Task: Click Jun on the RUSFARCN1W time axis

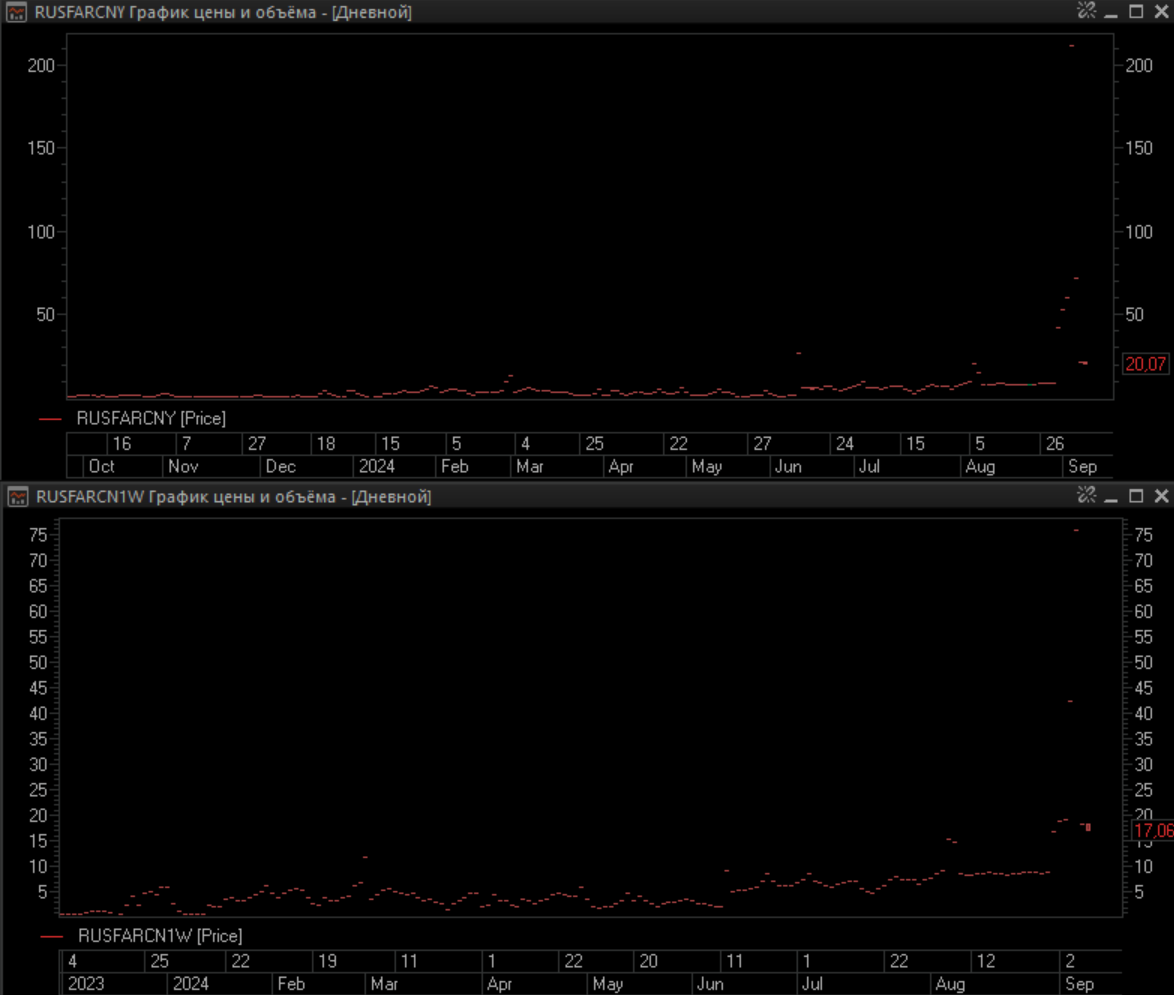Action: 710,984
